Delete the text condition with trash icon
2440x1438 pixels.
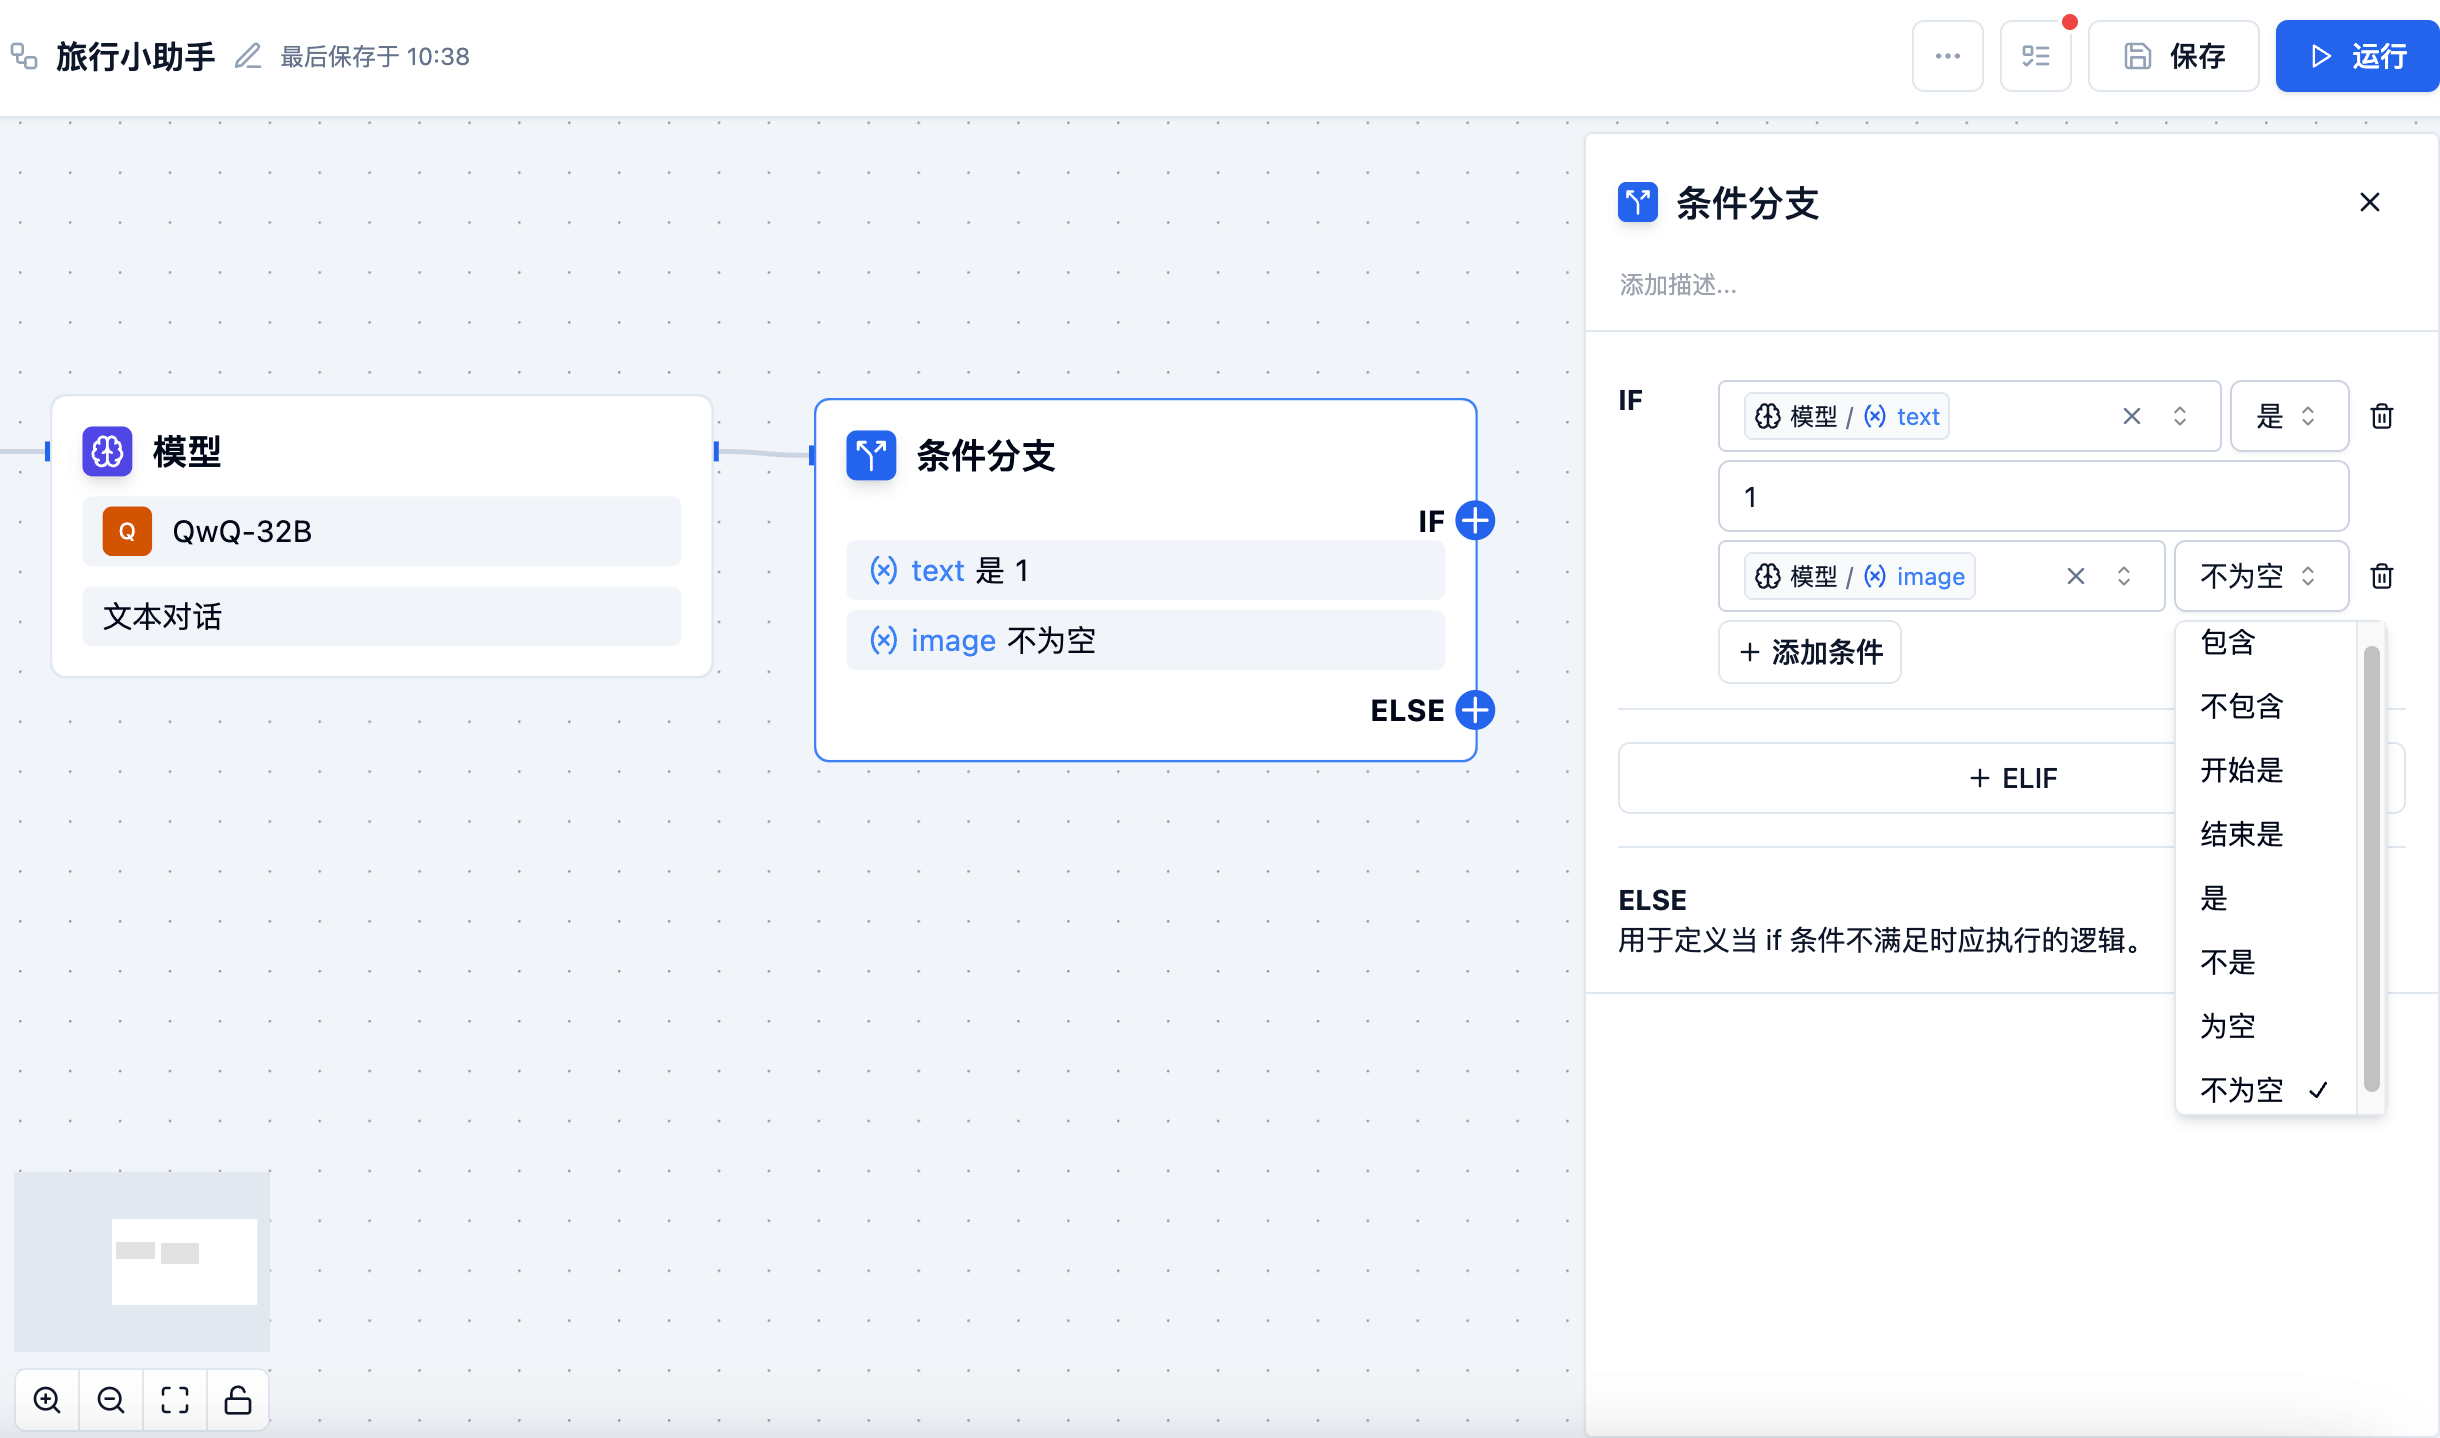[2382, 416]
